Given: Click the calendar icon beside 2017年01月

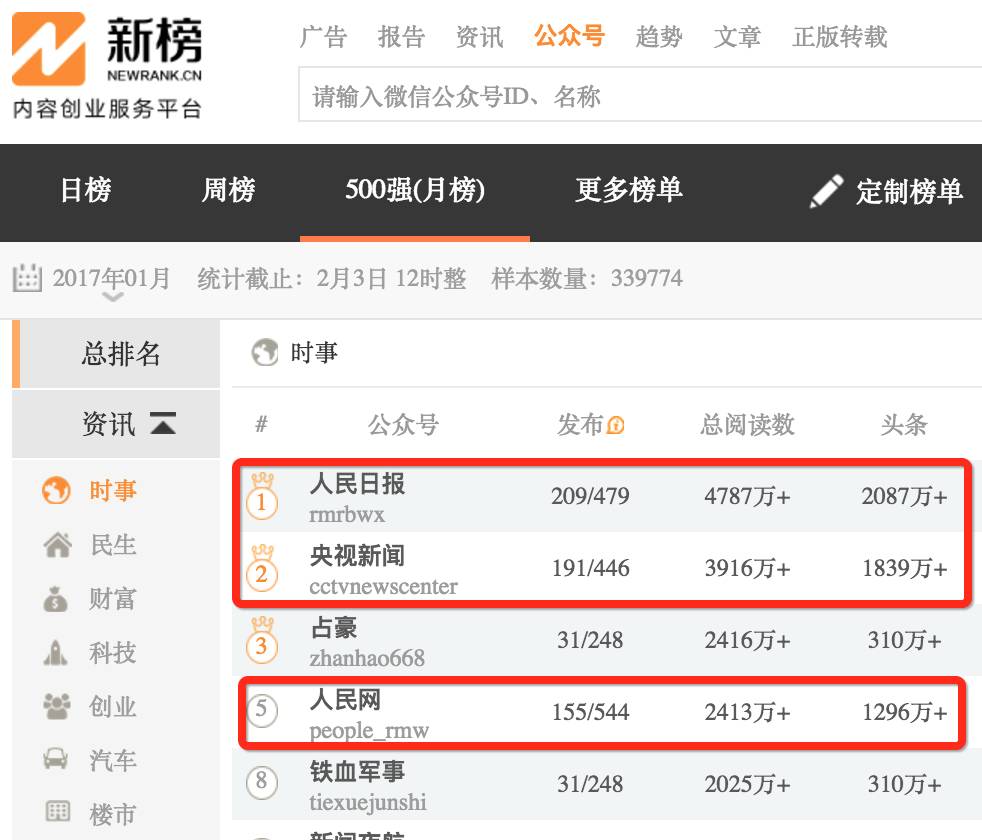Looking at the screenshot, I should 28,277.
